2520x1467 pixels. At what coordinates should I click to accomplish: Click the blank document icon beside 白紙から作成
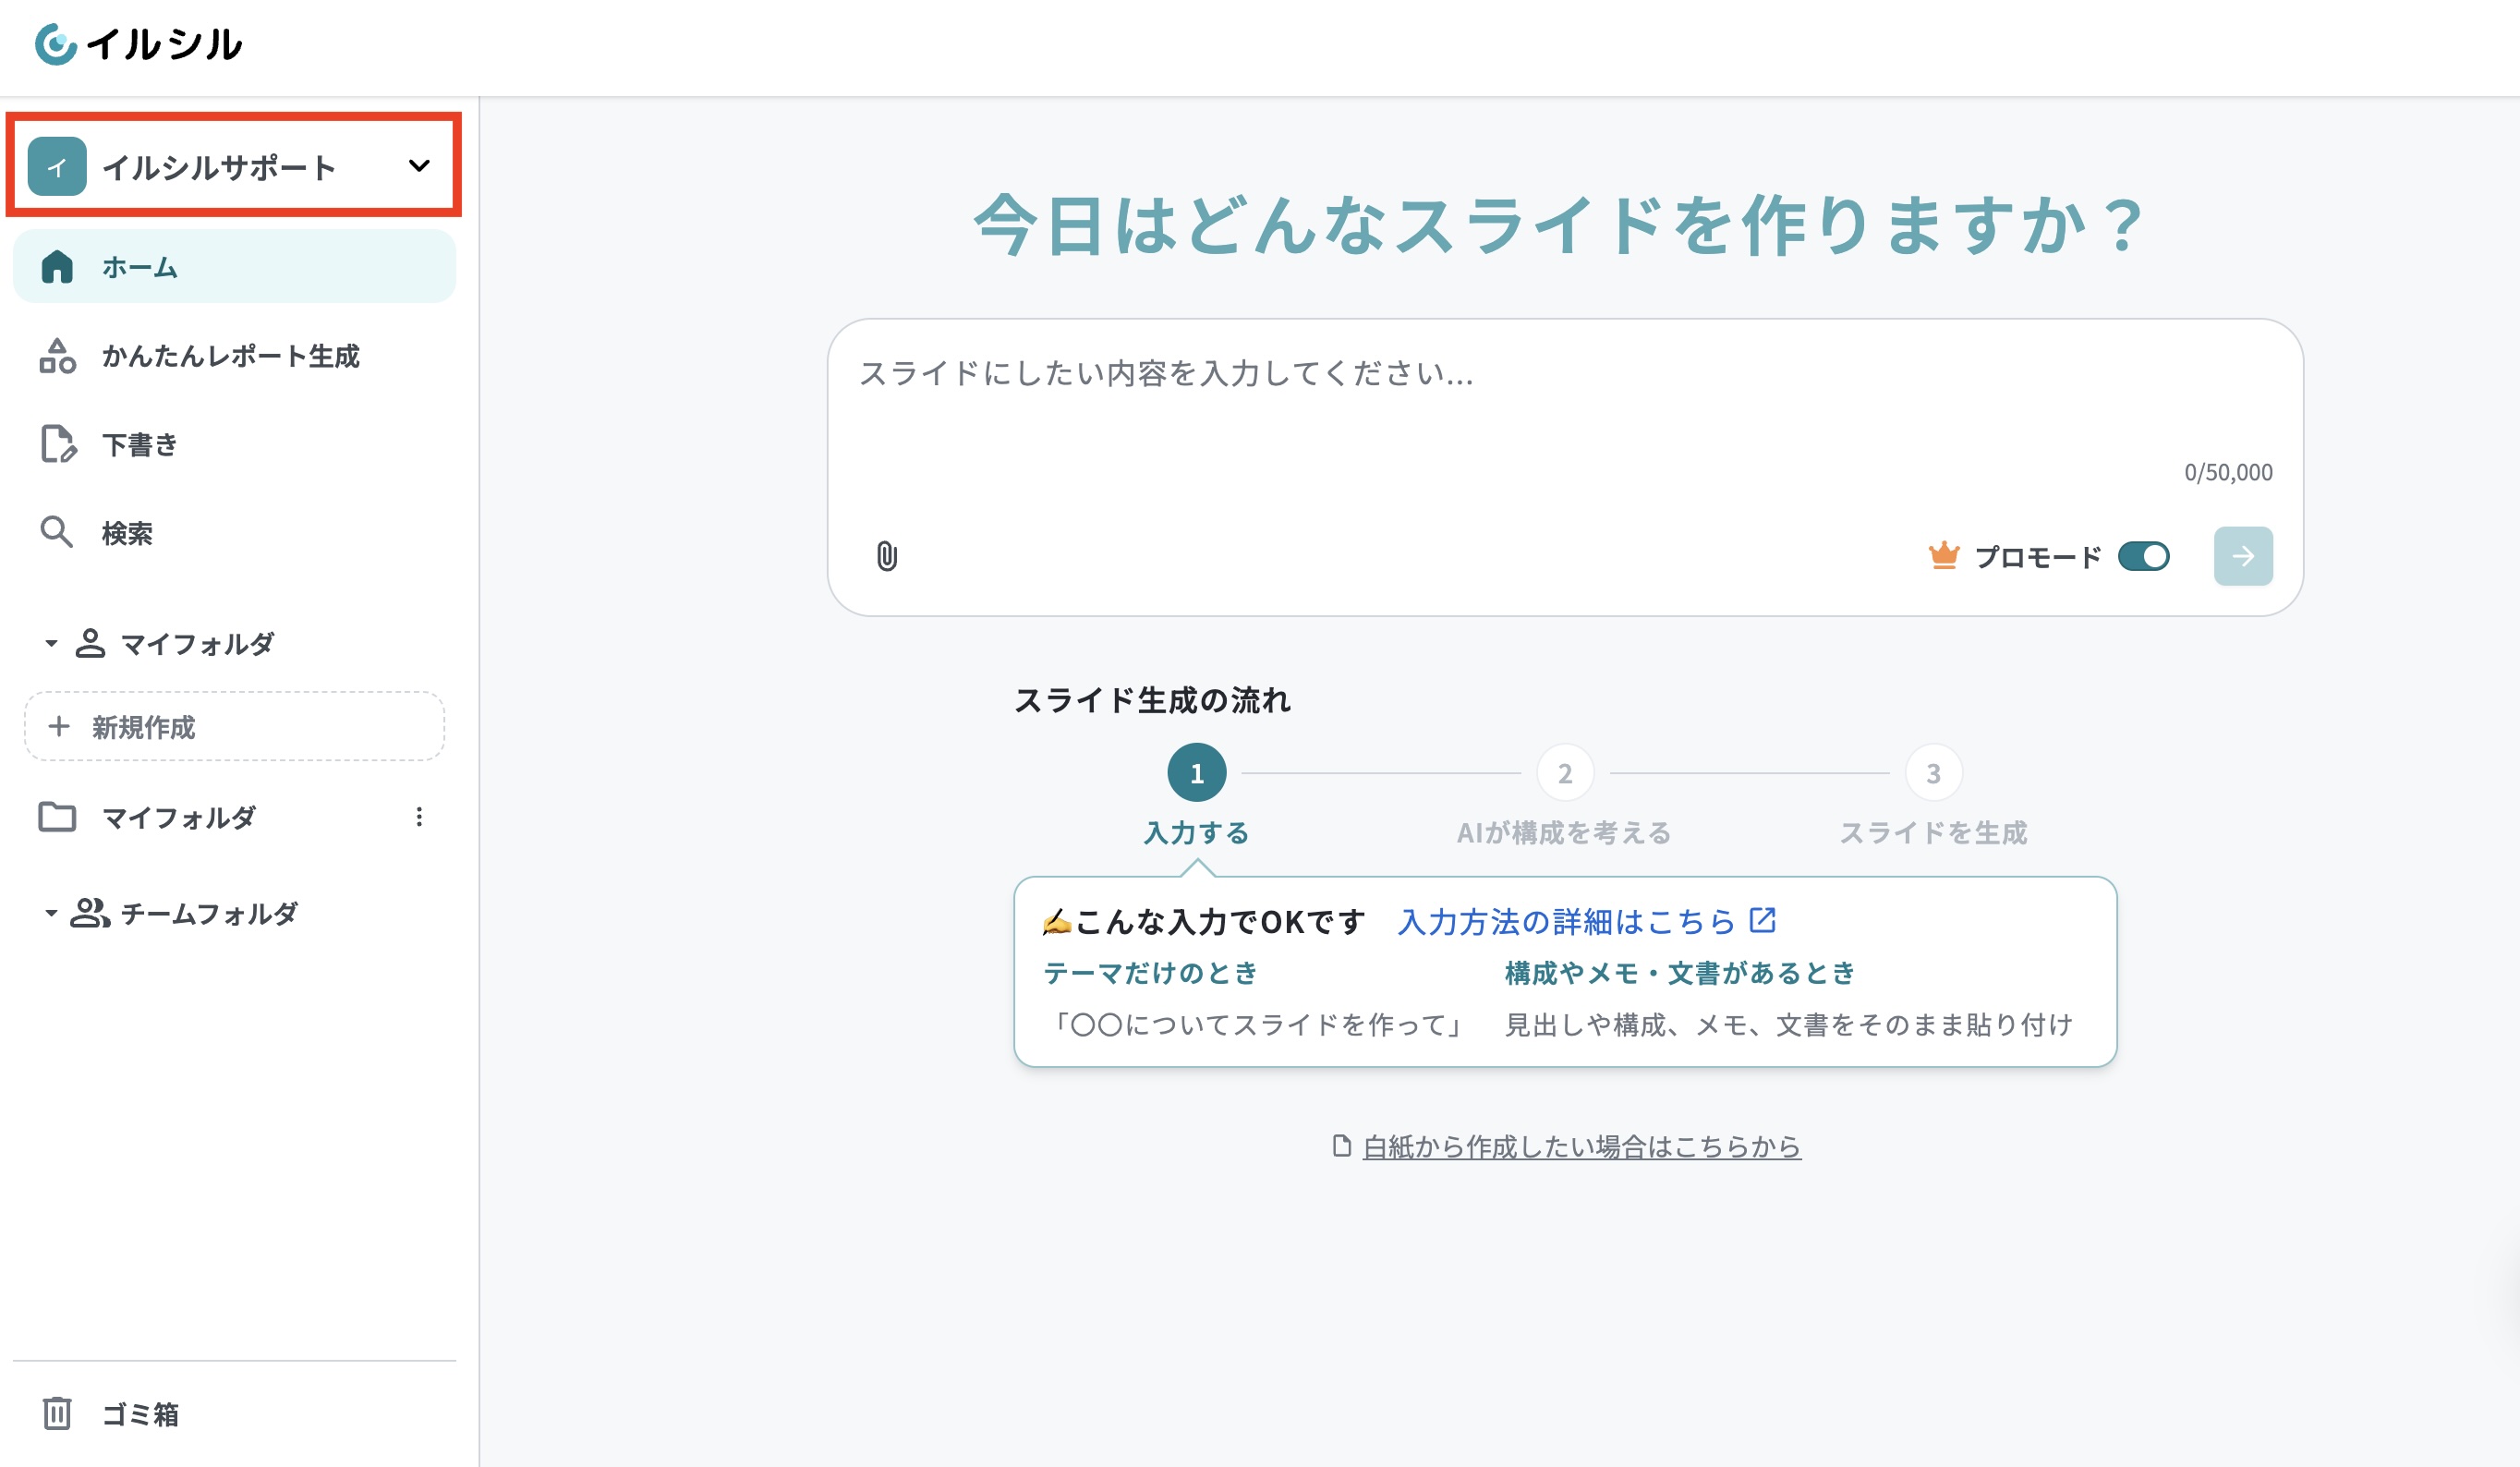click(x=1342, y=1146)
